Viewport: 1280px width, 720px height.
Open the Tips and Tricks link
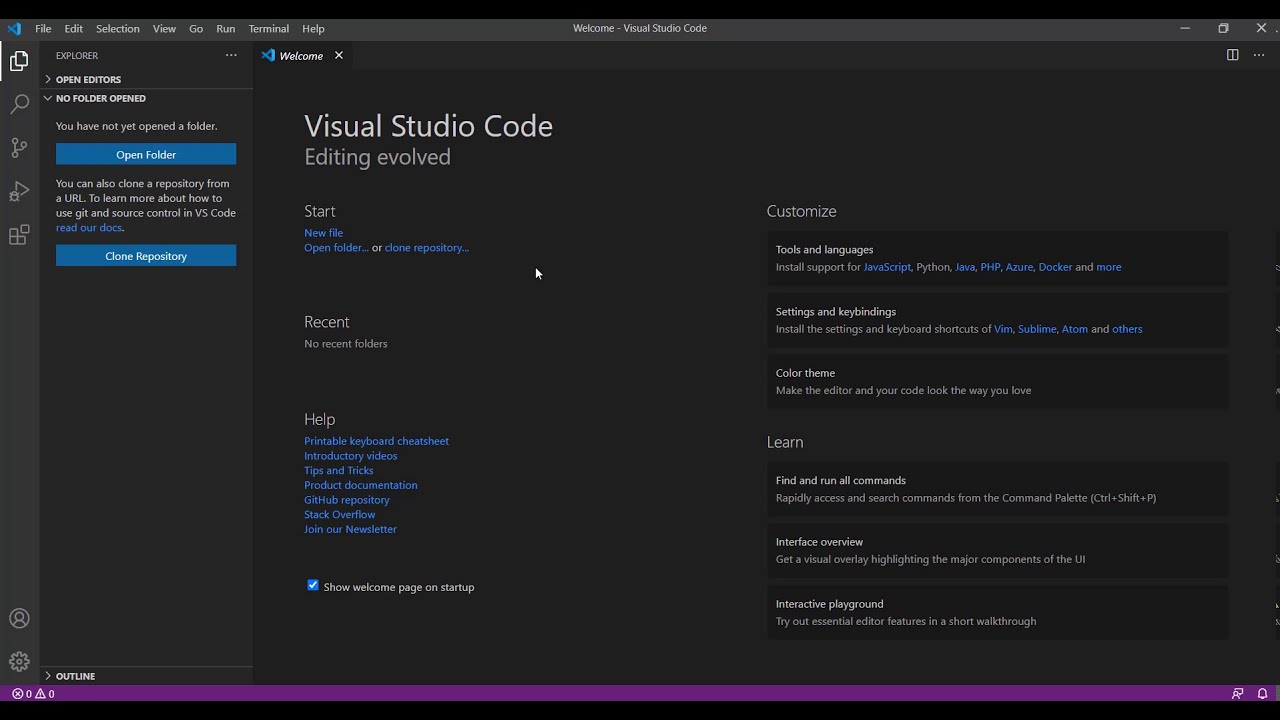(x=338, y=470)
